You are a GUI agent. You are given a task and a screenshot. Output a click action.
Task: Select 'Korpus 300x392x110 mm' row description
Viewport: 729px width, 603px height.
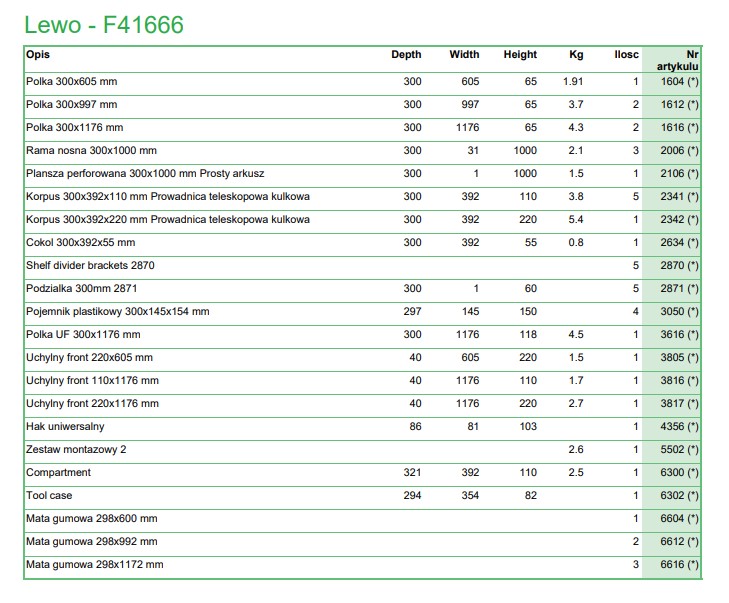(168, 197)
